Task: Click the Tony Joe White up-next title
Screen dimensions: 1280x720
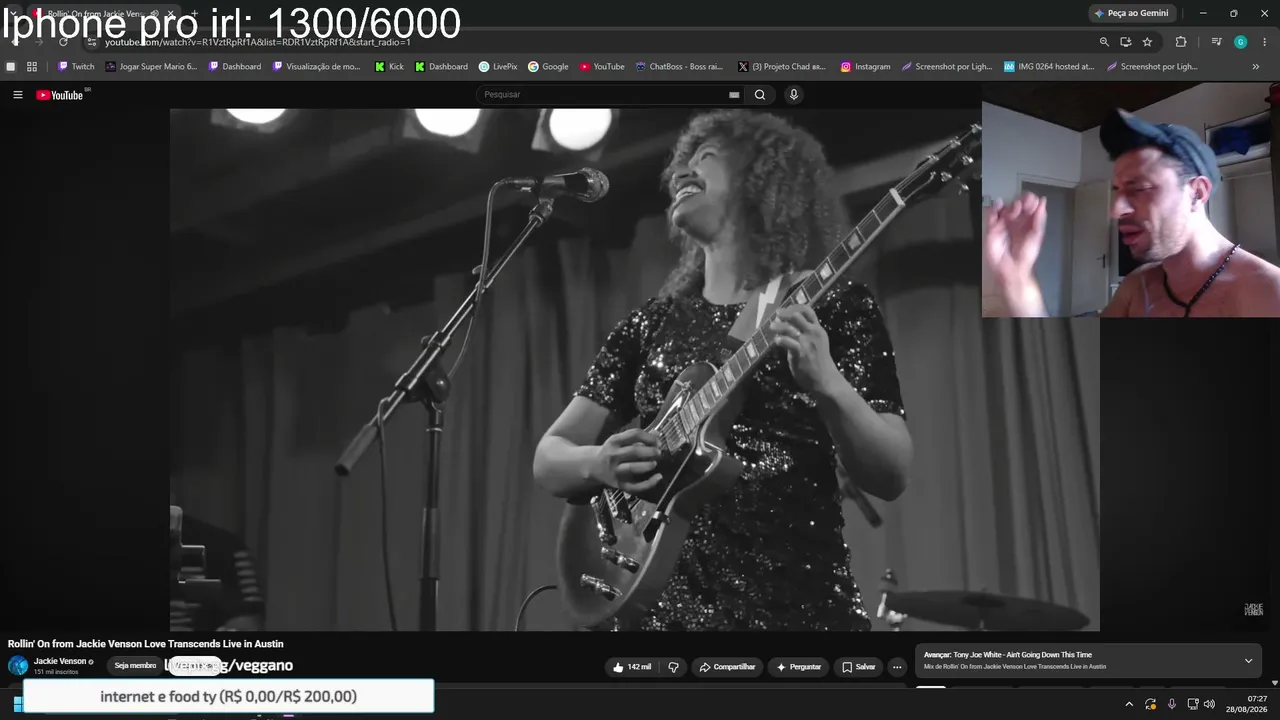Action: (x=1022, y=655)
